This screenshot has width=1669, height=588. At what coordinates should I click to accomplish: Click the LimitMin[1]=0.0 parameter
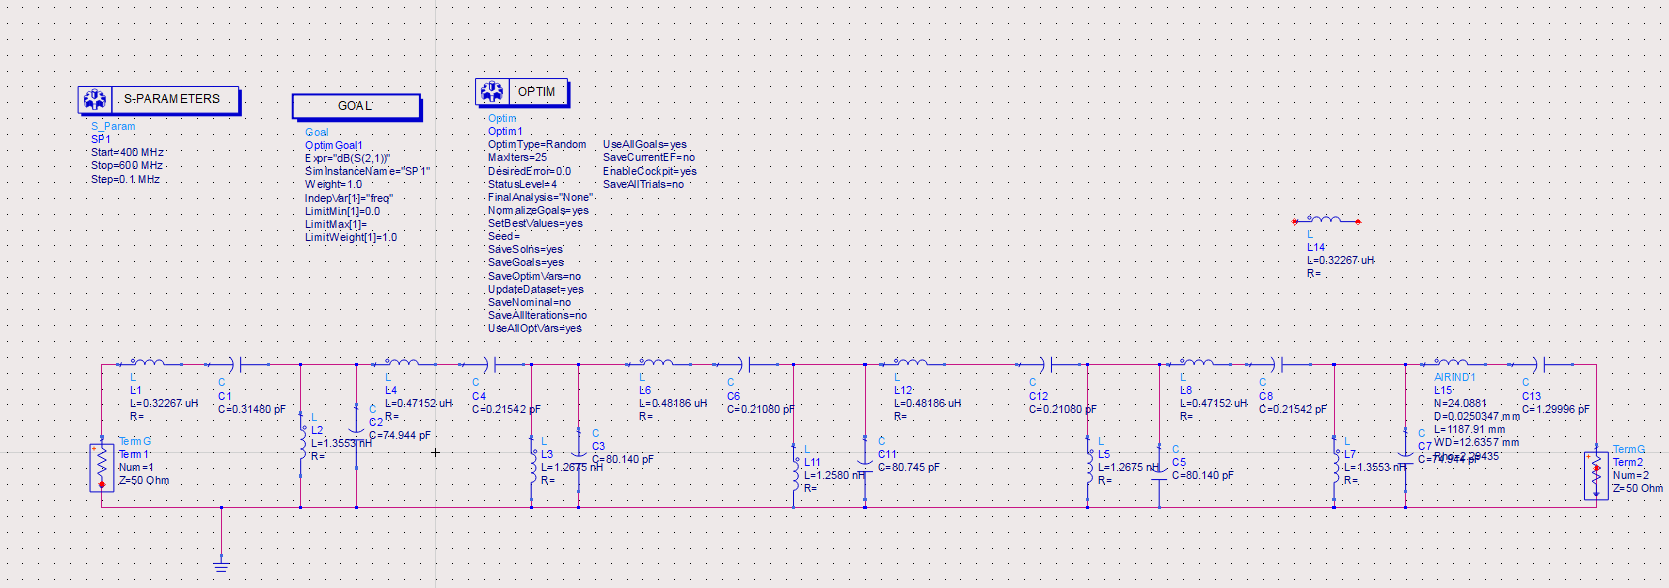(x=343, y=212)
